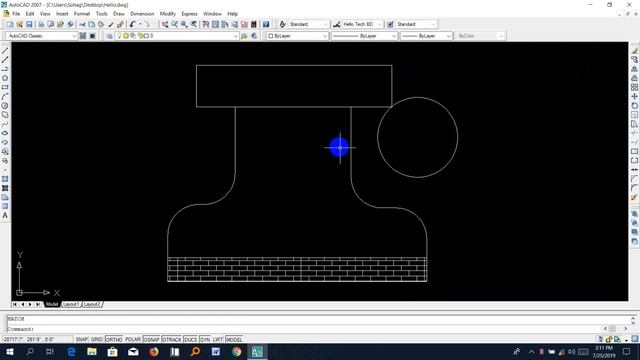Select the Arc draw tool
This screenshot has height=360, width=640.
[5, 96]
